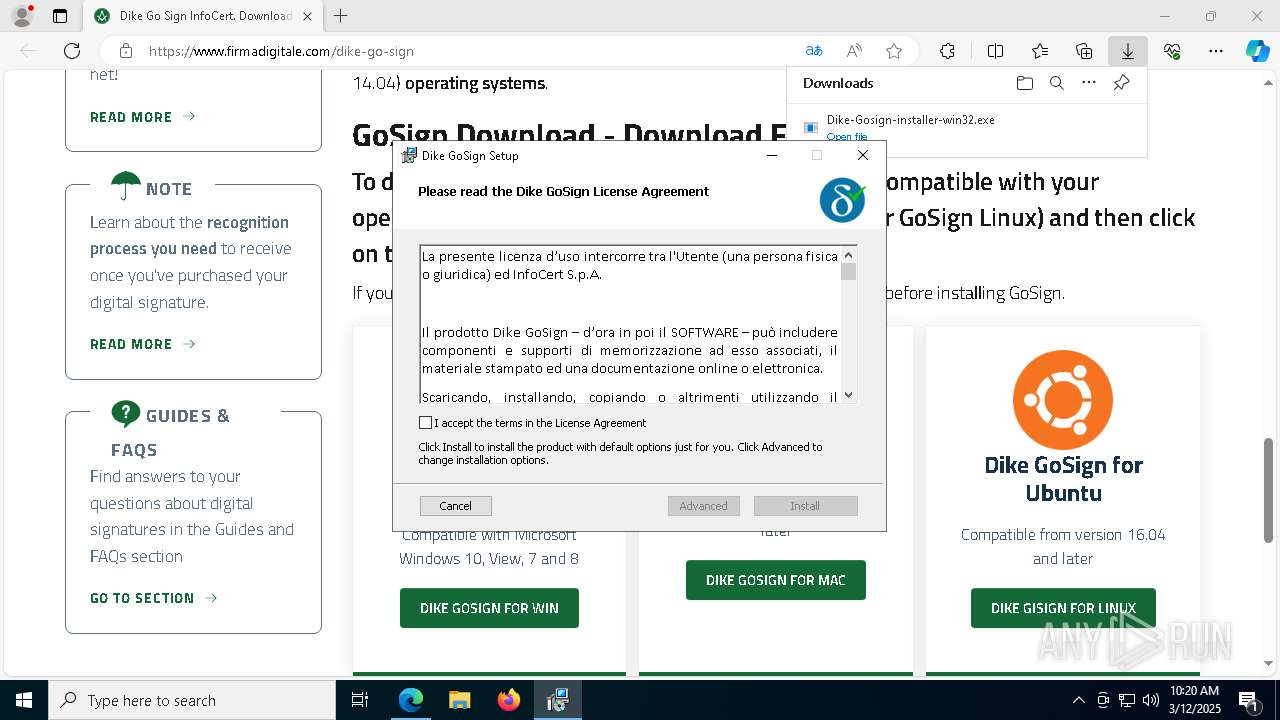Click the umbrella Note icon
1280x720 pixels.
pyautogui.click(x=126, y=186)
